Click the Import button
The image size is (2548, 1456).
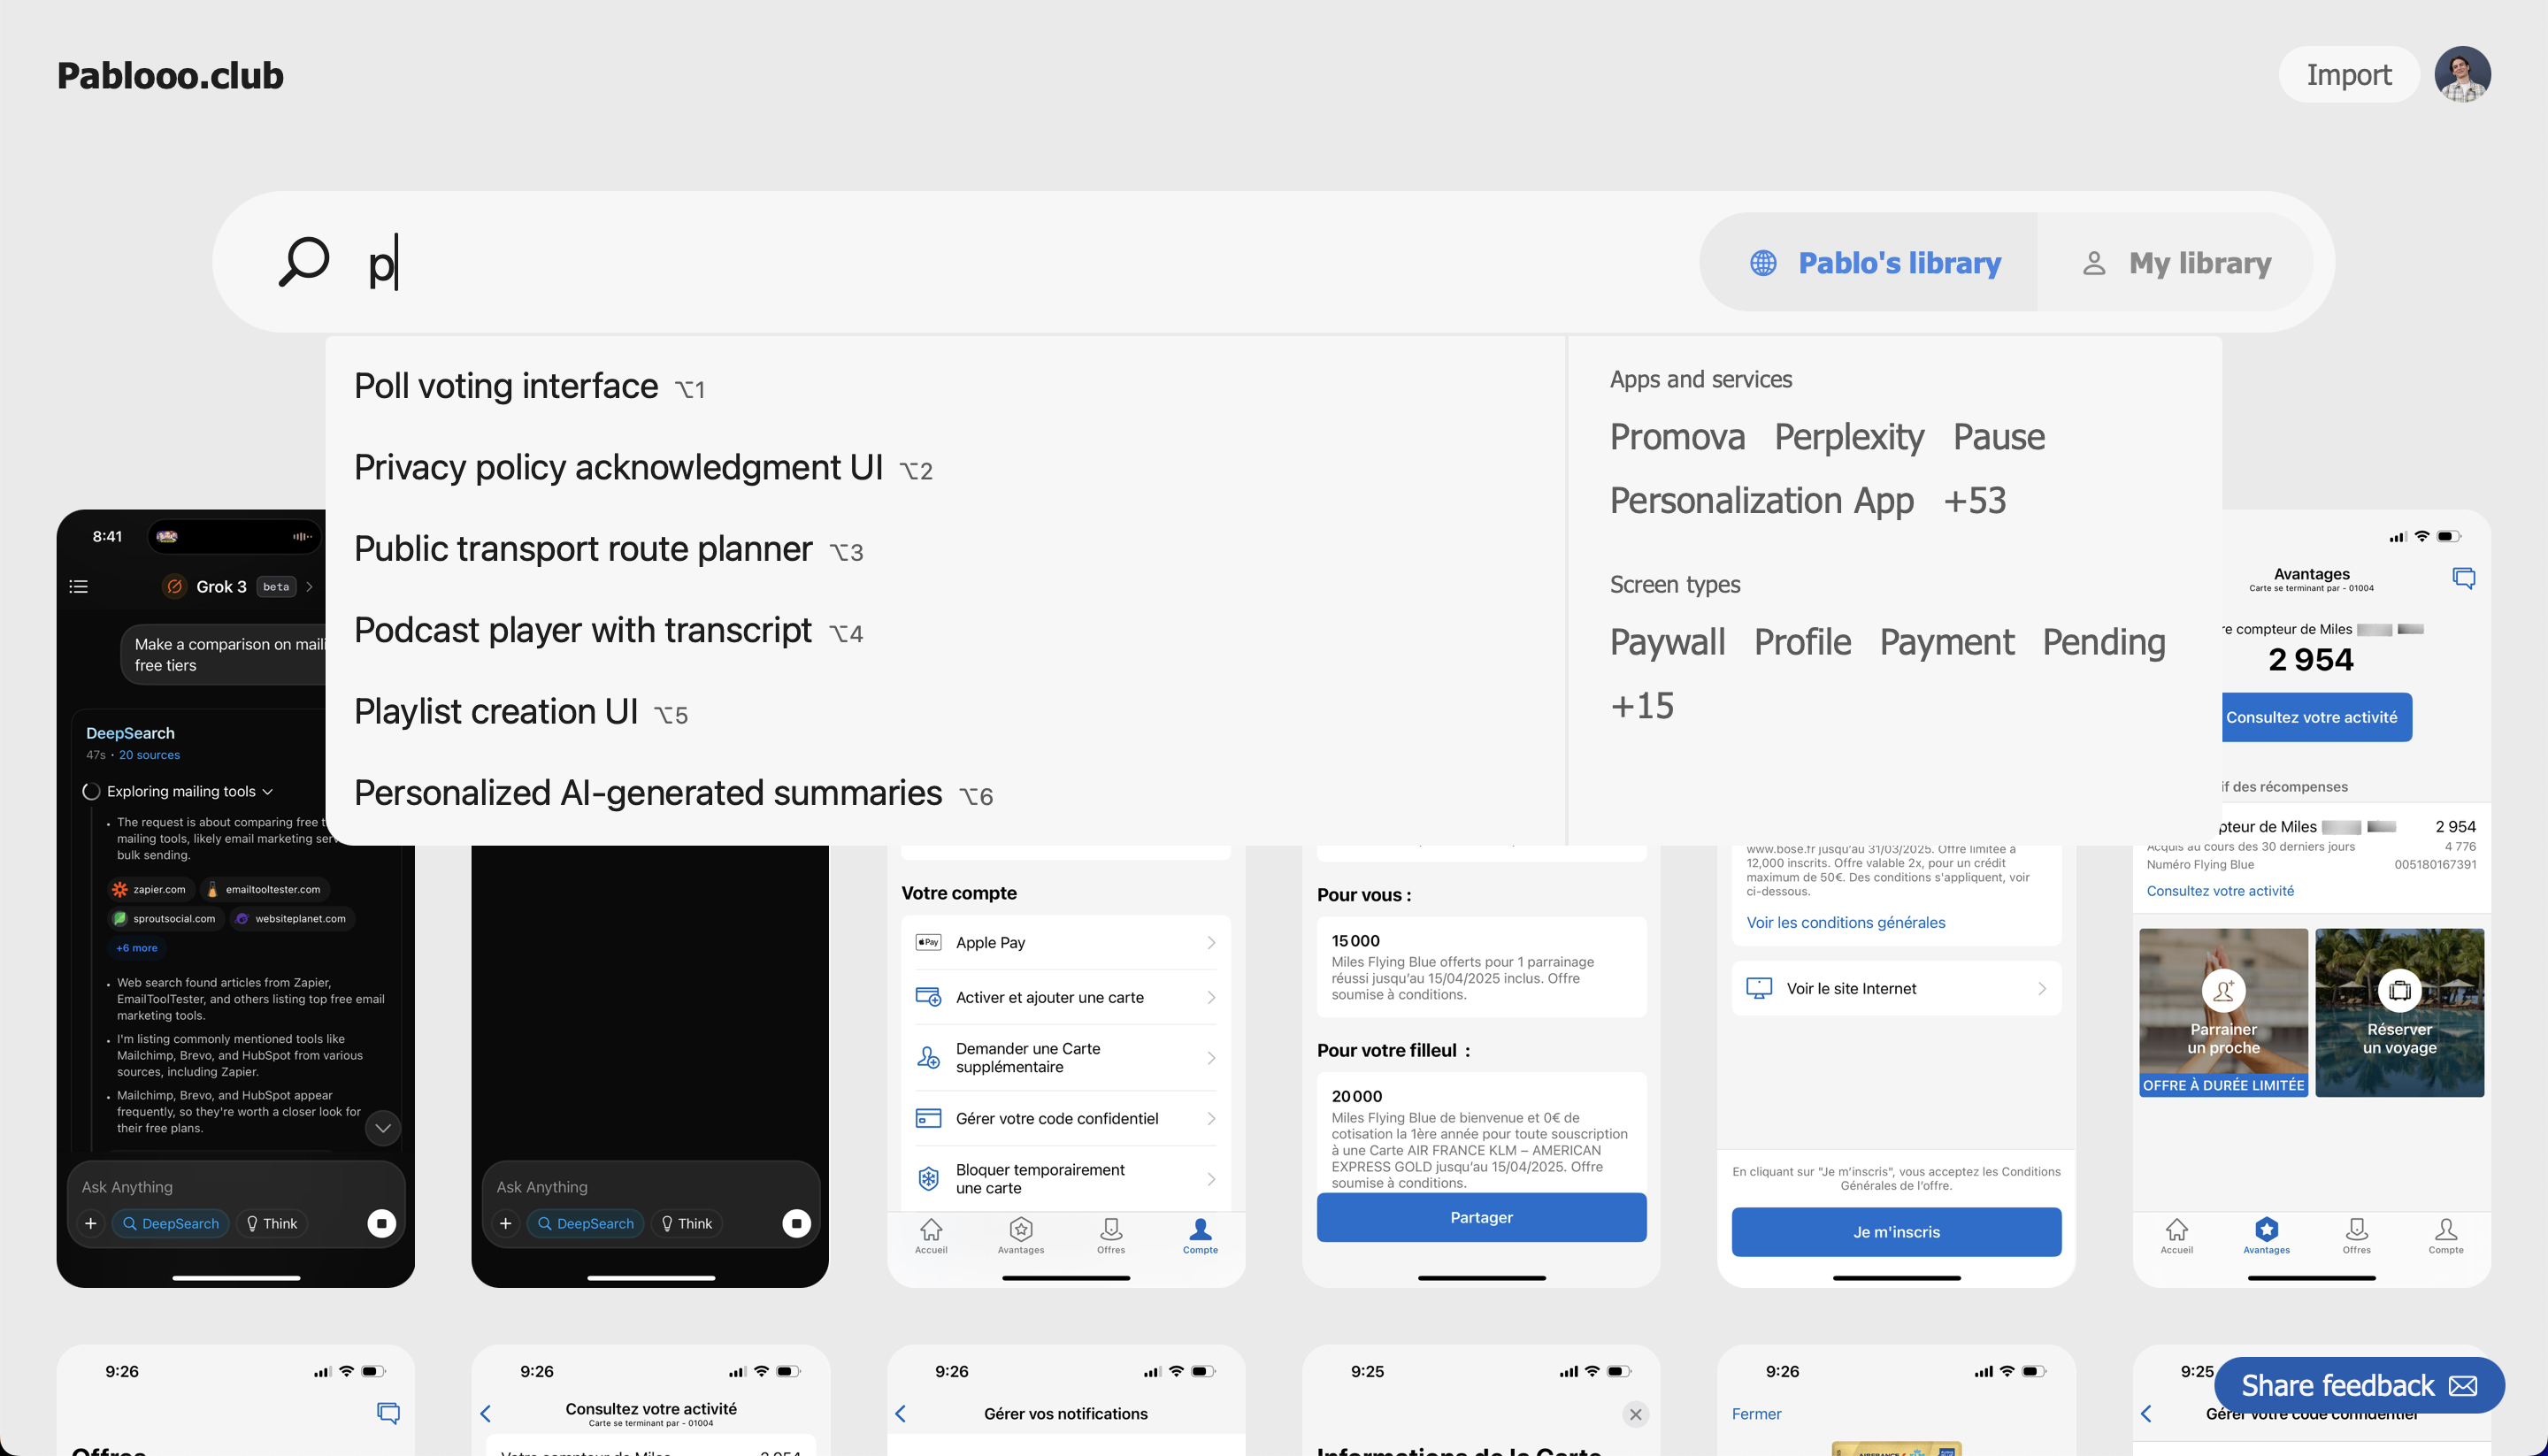pos(2348,74)
